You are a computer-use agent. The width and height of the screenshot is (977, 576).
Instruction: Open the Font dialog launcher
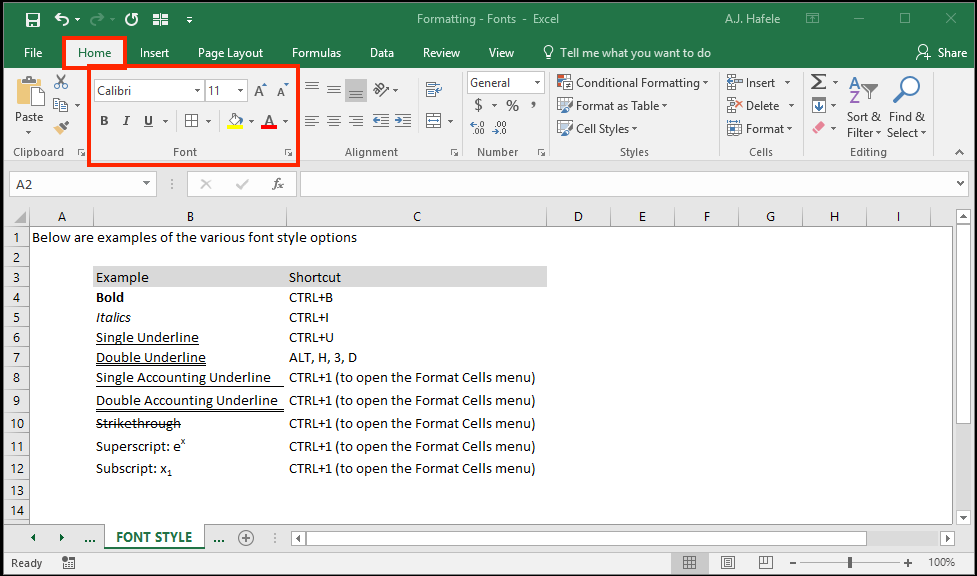288,152
